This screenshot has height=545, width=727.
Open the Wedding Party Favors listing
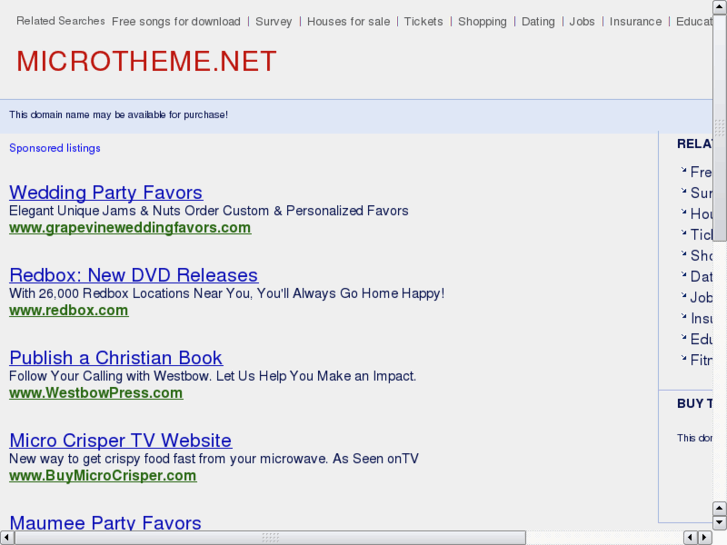click(x=106, y=192)
